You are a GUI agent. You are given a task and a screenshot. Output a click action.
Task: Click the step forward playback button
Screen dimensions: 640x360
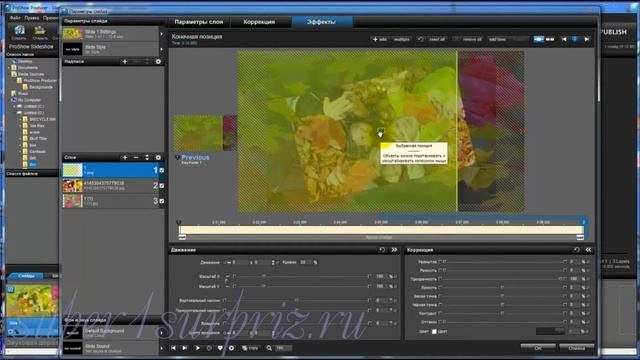[184, 348]
